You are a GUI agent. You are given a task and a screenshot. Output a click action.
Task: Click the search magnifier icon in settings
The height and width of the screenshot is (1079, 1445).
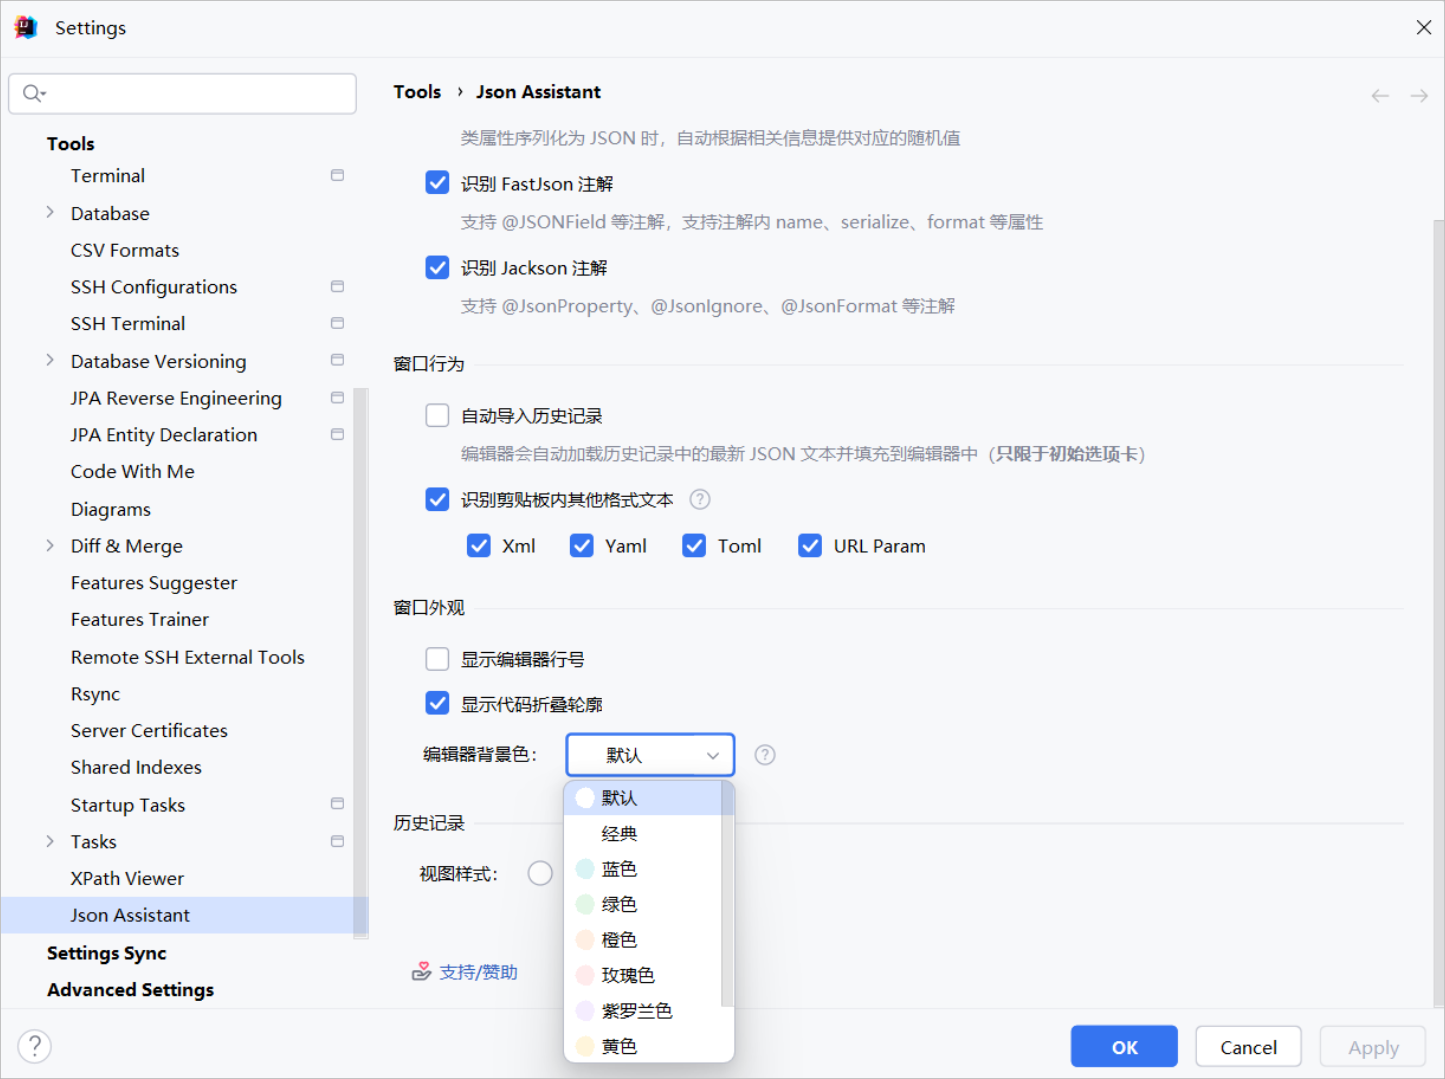[x=33, y=93]
